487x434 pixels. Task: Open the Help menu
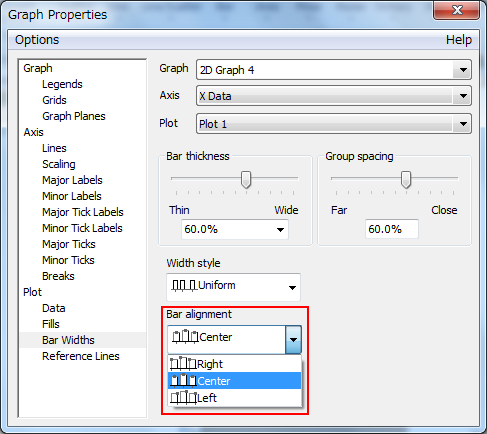coord(459,40)
